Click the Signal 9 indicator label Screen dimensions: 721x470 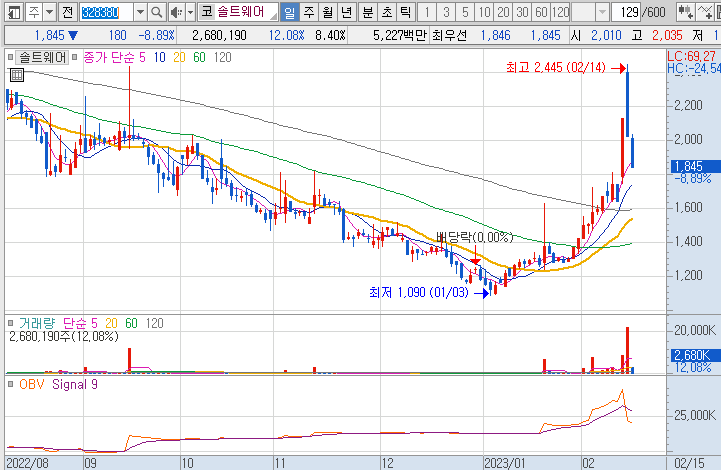click(x=74, y=384)
